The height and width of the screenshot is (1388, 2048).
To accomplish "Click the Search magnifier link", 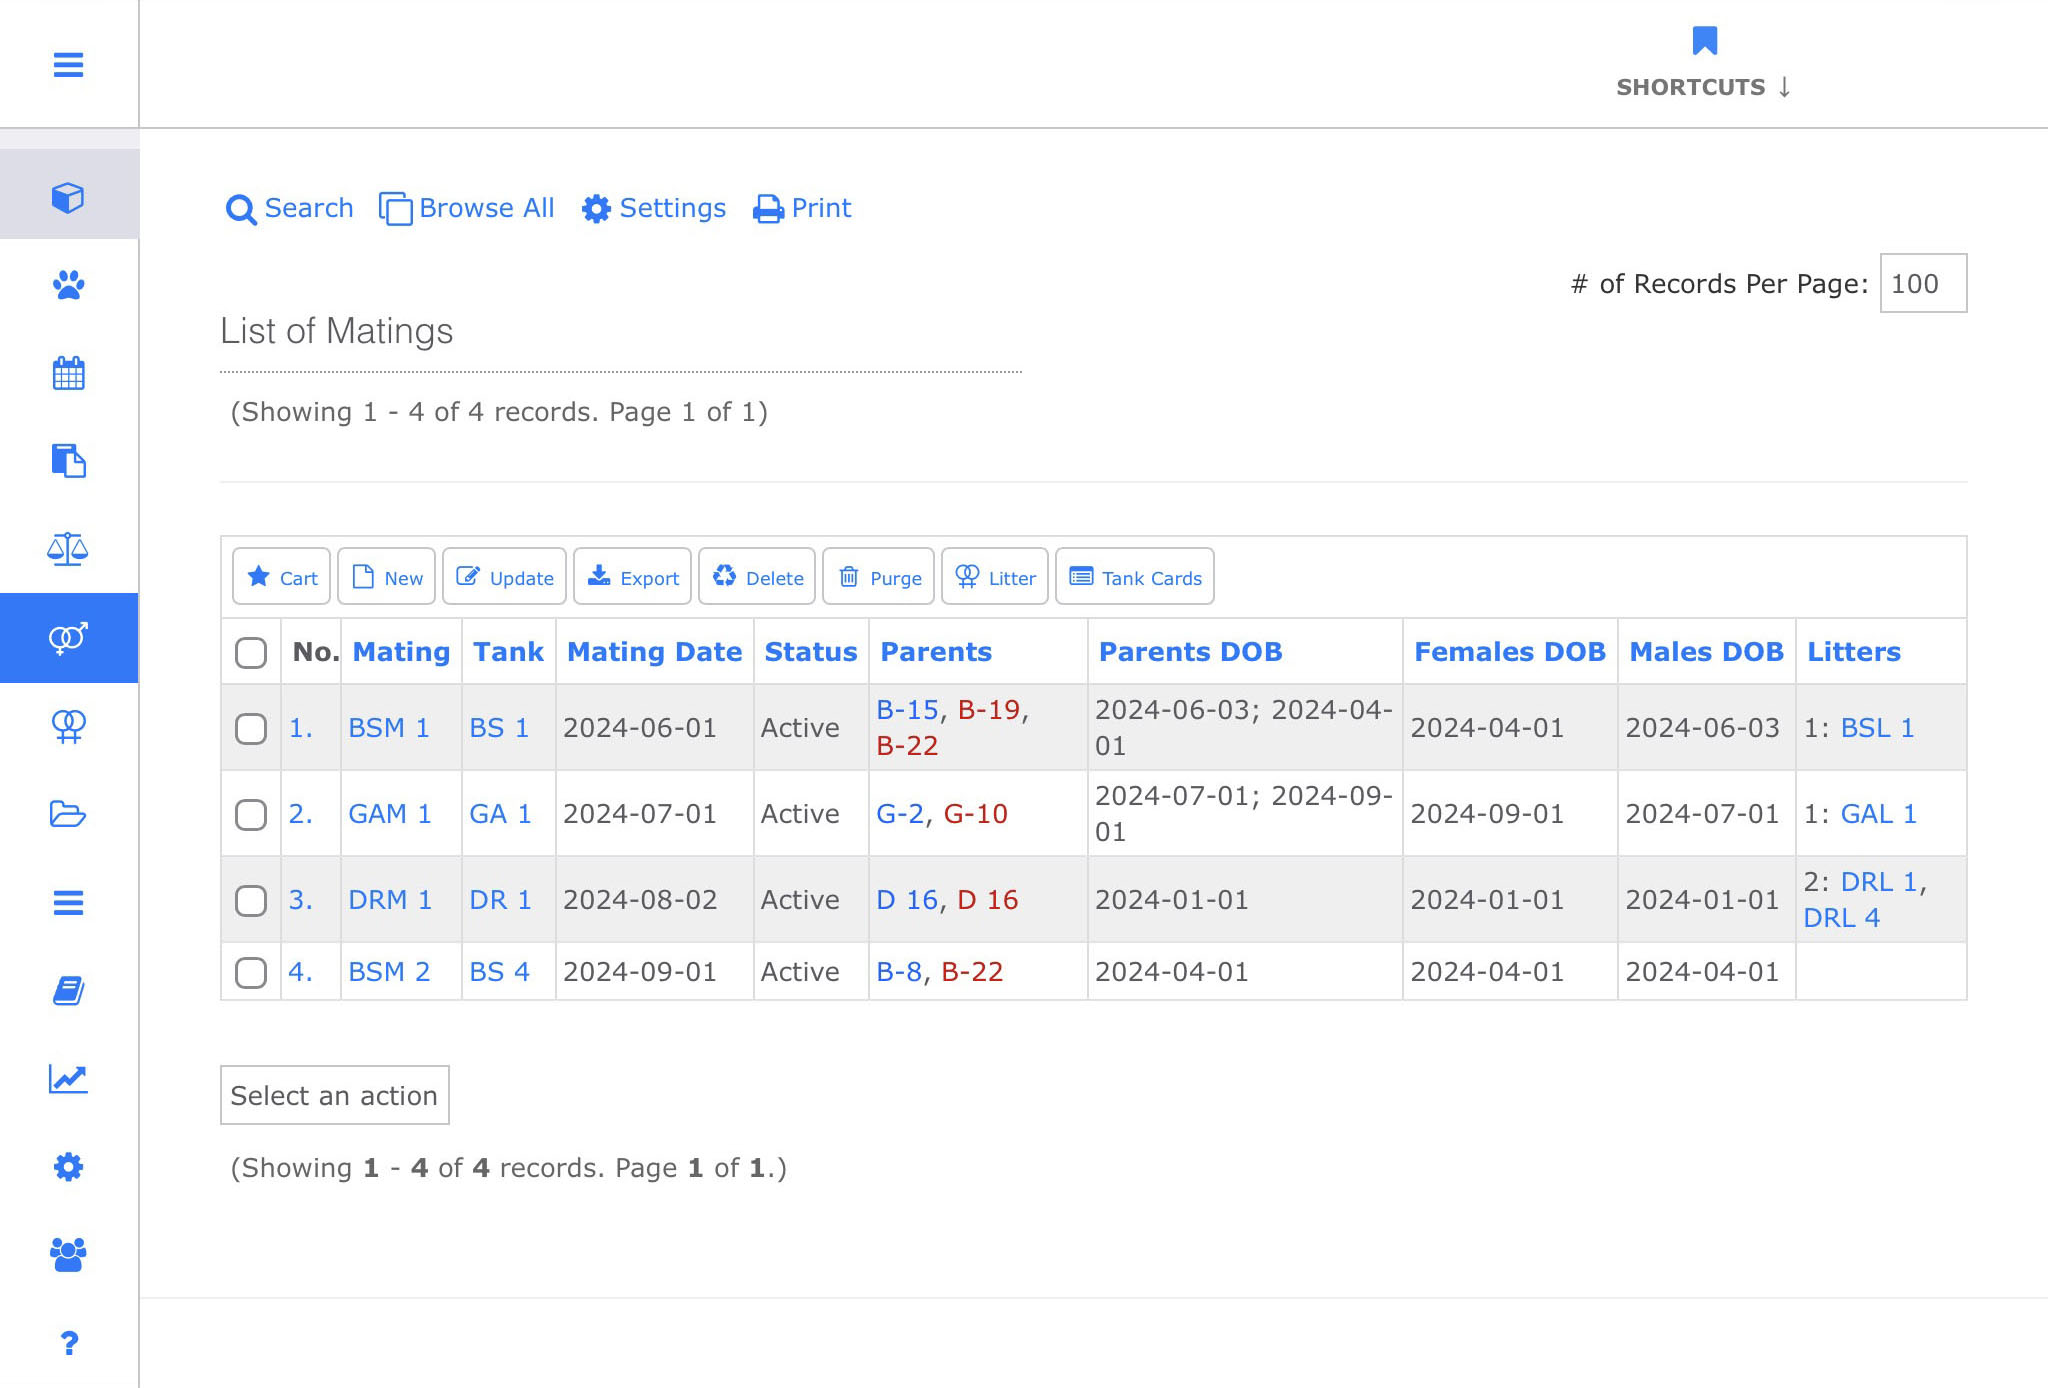I will 290,208.
